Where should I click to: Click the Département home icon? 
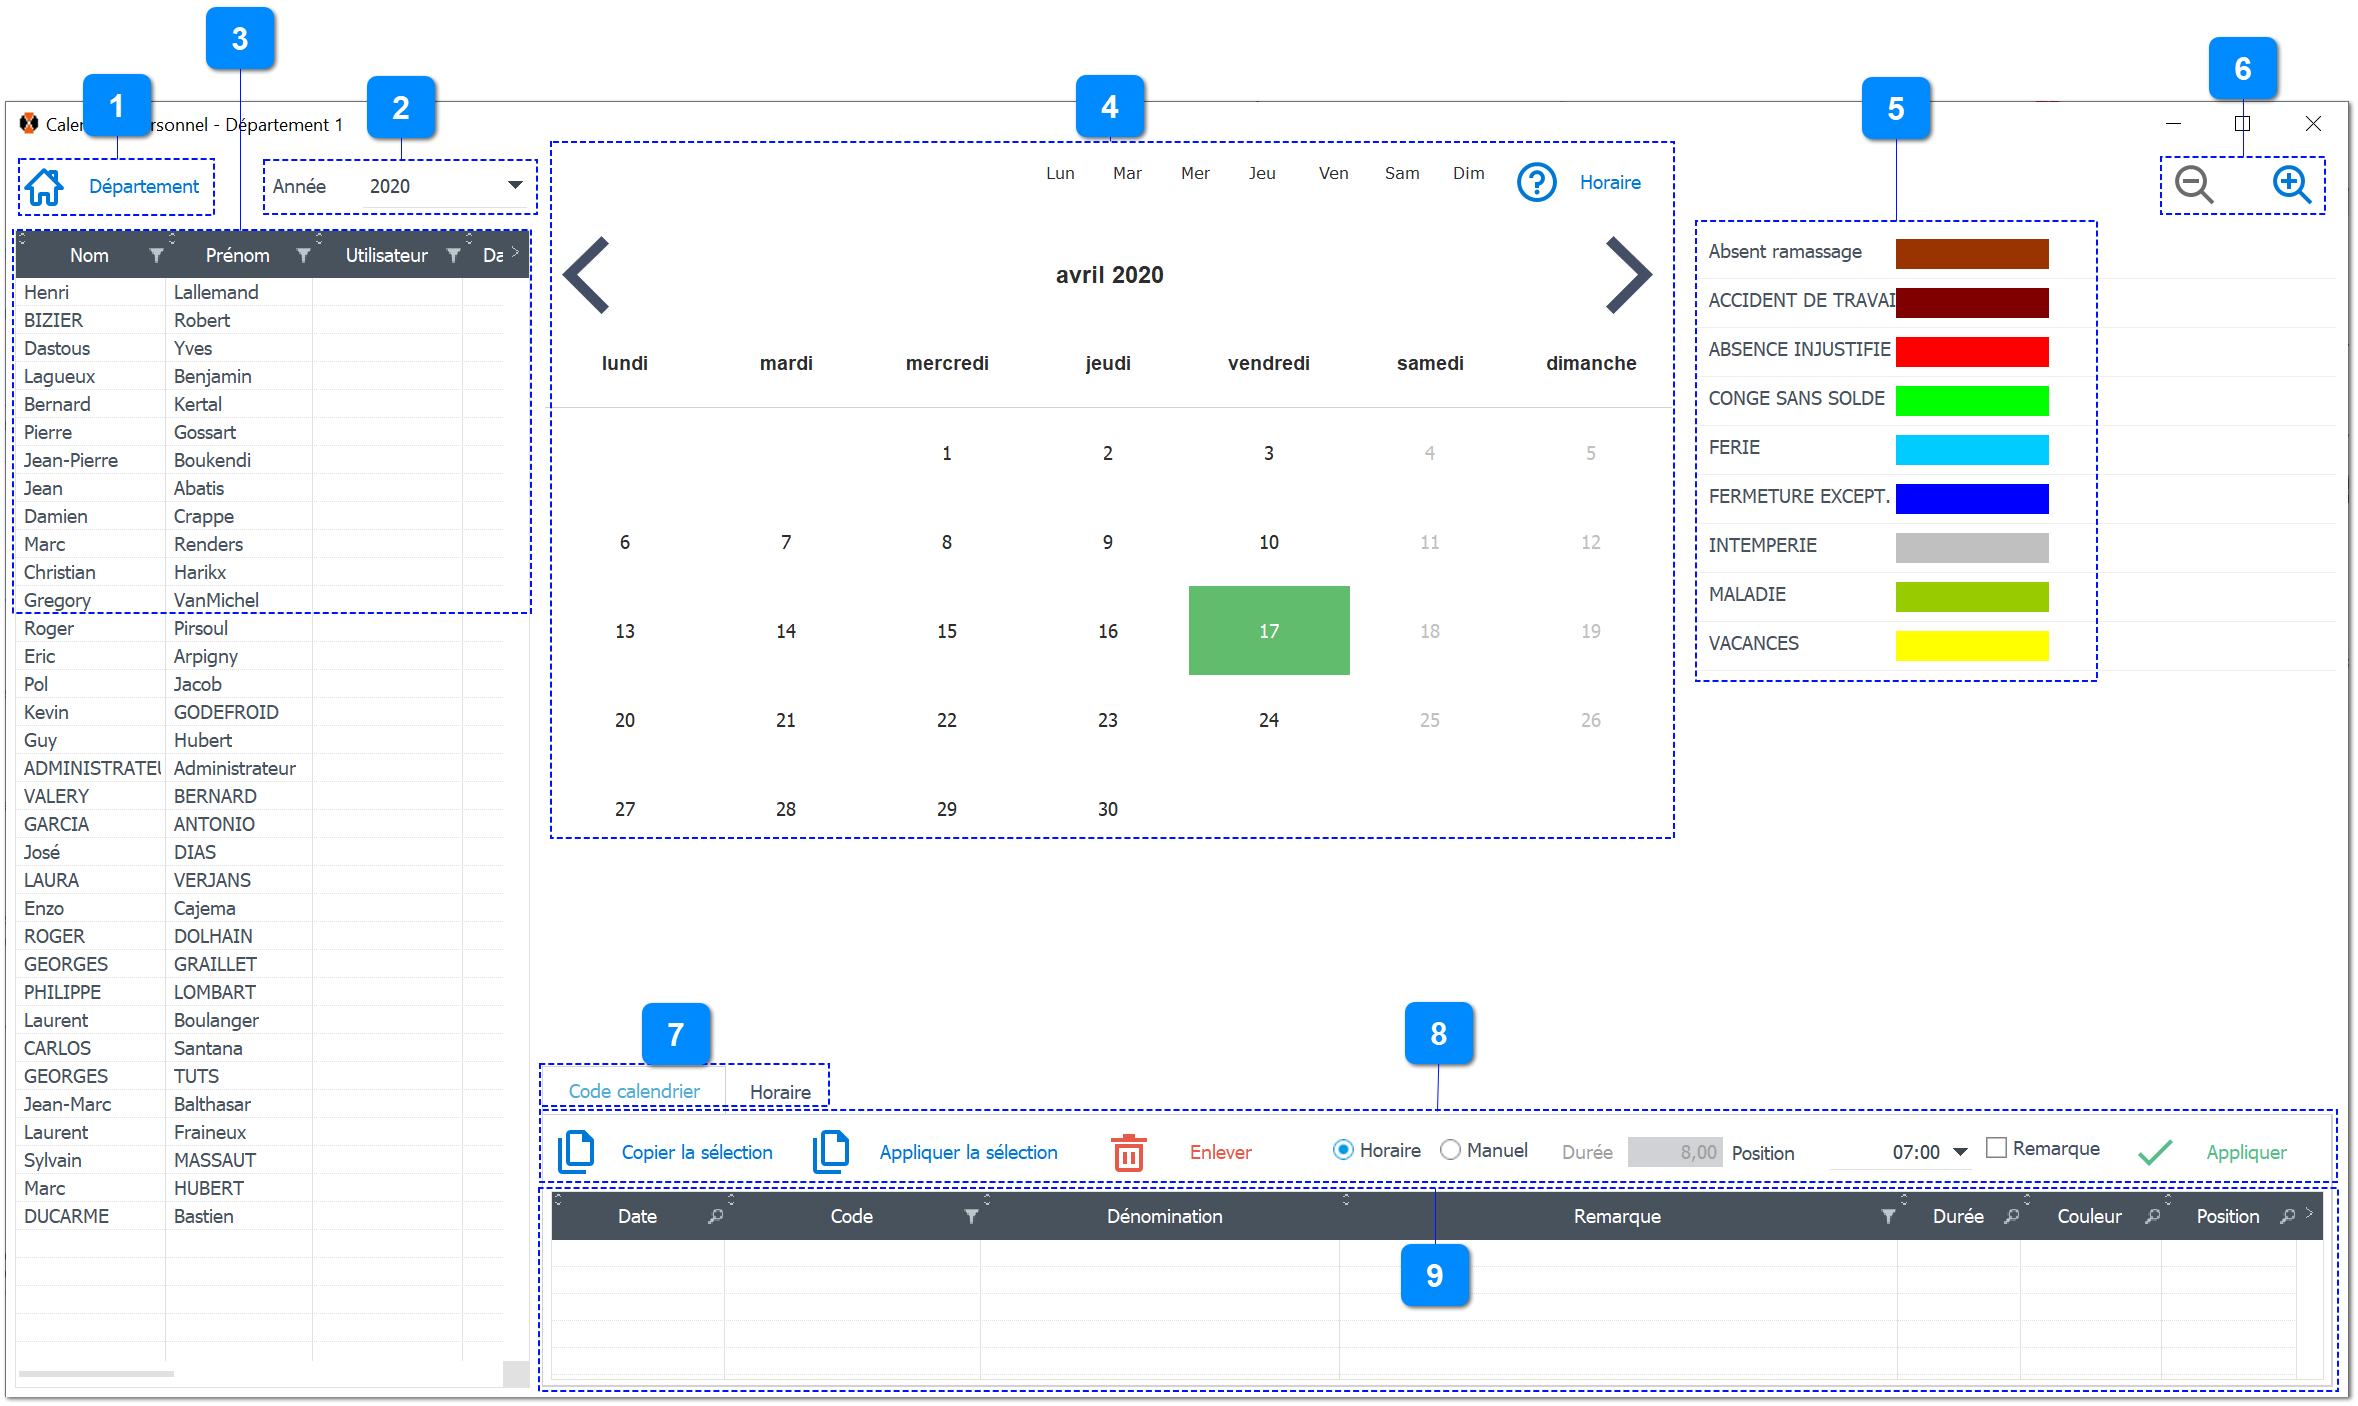point(44,186)
